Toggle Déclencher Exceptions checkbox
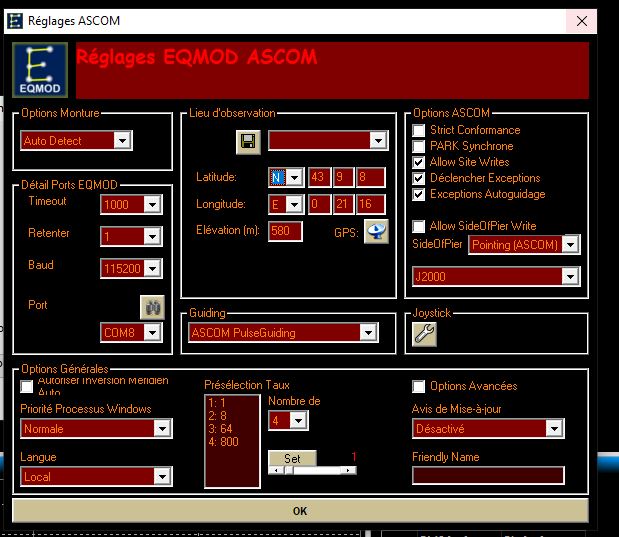The image size is (619, 537). pyautogui.click(x=418, y=178)
